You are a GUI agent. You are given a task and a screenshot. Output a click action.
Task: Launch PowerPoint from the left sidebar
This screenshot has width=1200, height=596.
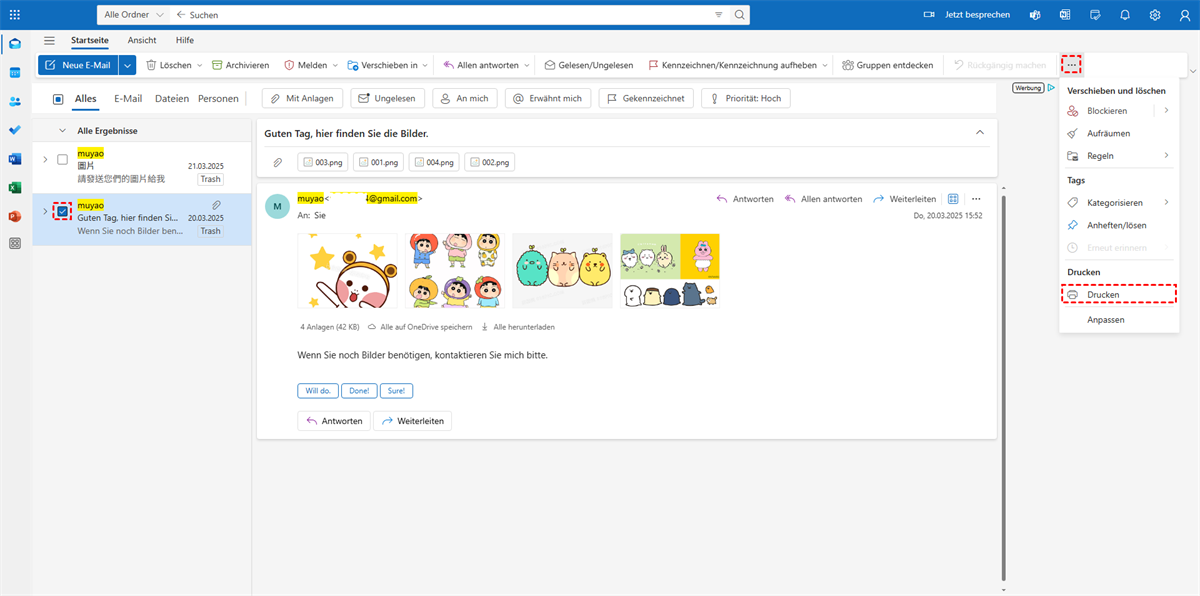pyautogui.click(x=15, y=216)
